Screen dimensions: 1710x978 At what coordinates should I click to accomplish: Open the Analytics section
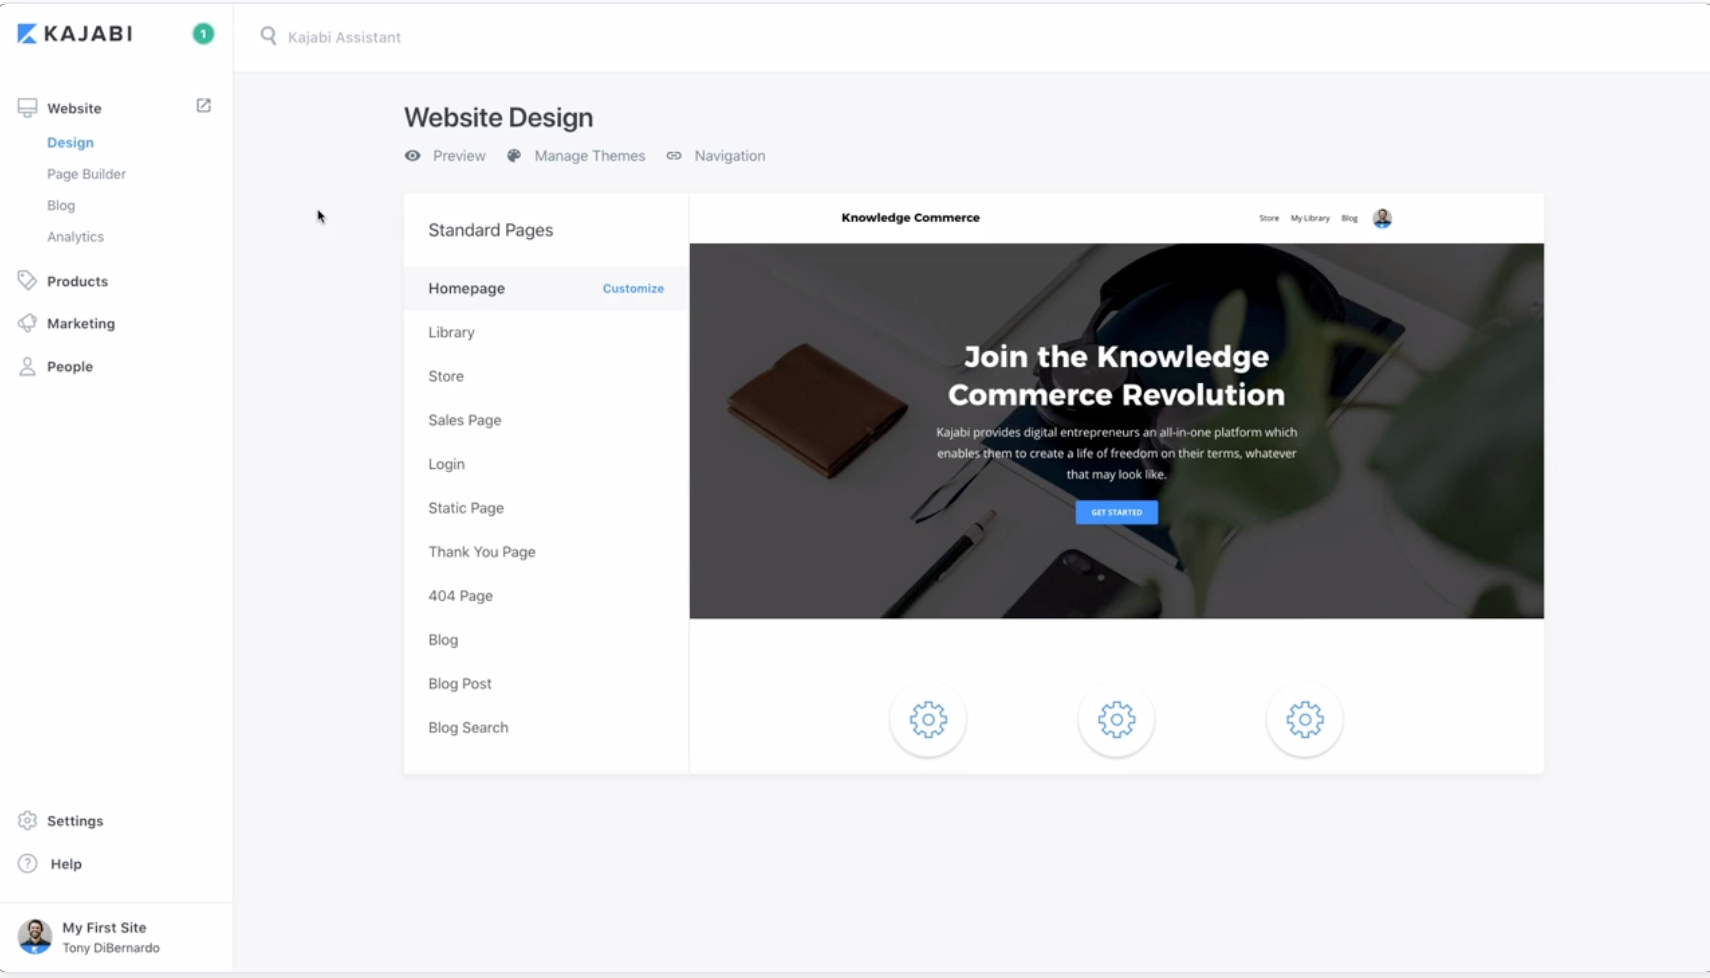tap(75, 236)
